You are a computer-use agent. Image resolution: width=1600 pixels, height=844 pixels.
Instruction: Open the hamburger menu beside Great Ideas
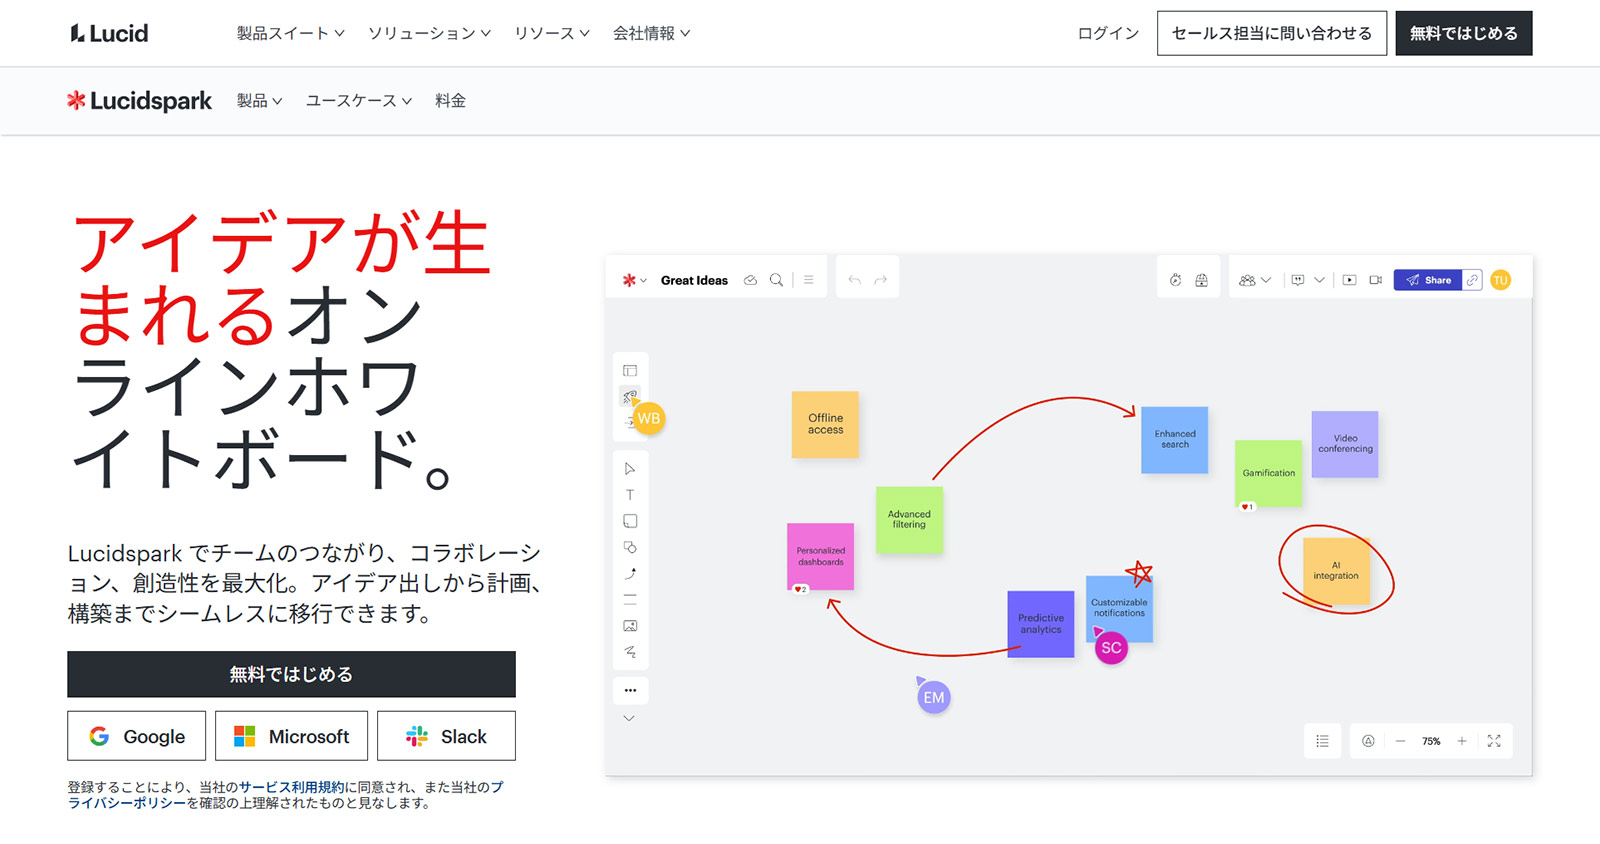coord(808,280)
